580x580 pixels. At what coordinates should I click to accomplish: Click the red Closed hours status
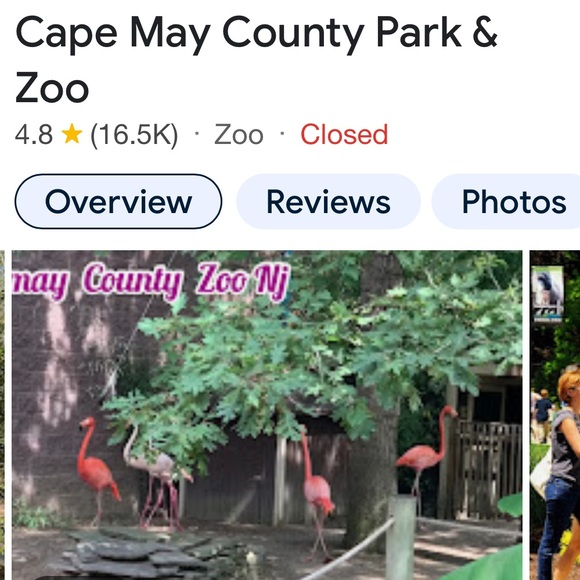[344, 134]
